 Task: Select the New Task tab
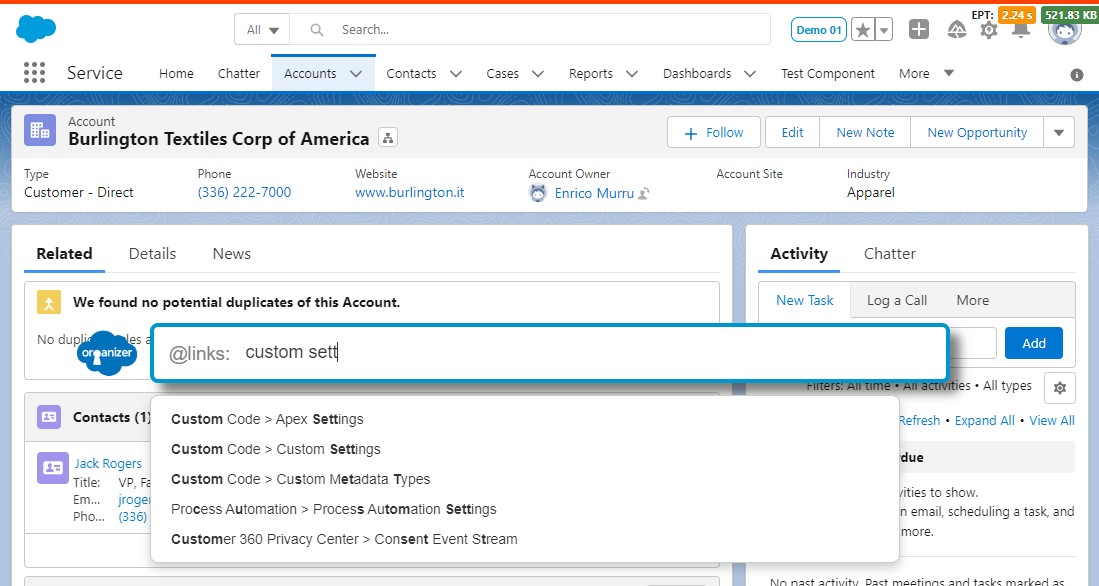click(805, 300)
